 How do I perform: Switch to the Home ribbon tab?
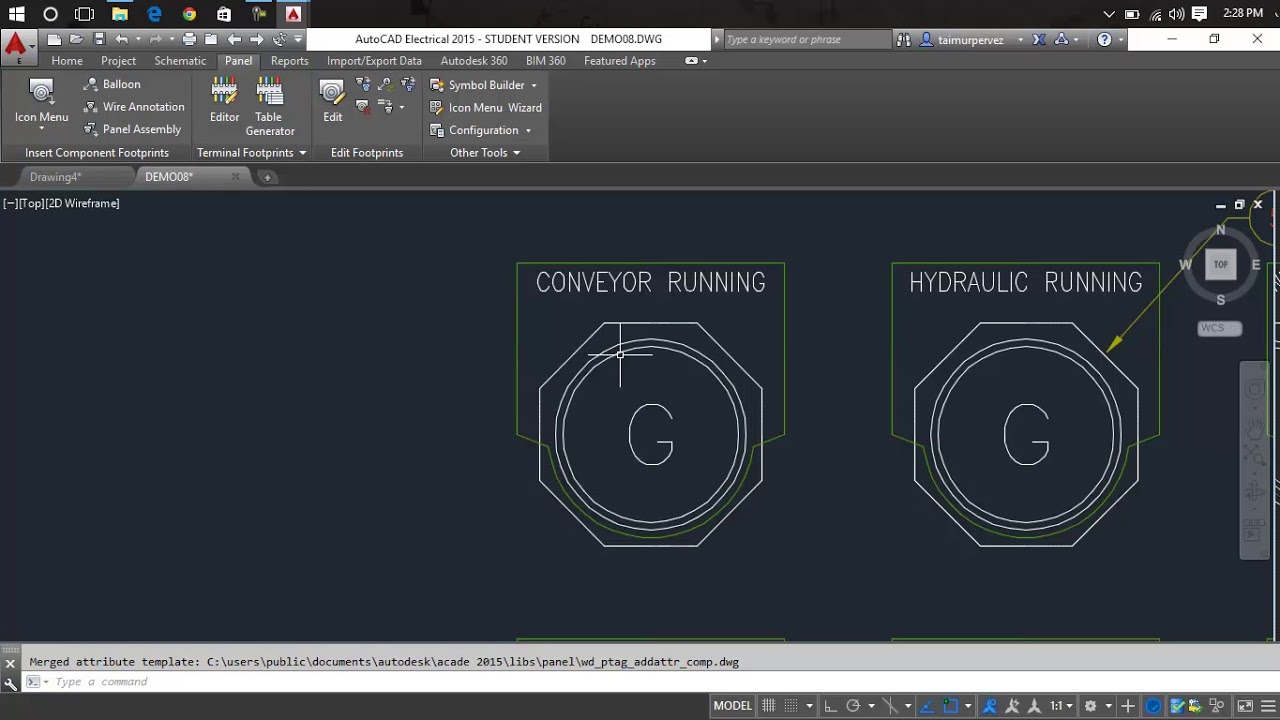coord(67,61)
